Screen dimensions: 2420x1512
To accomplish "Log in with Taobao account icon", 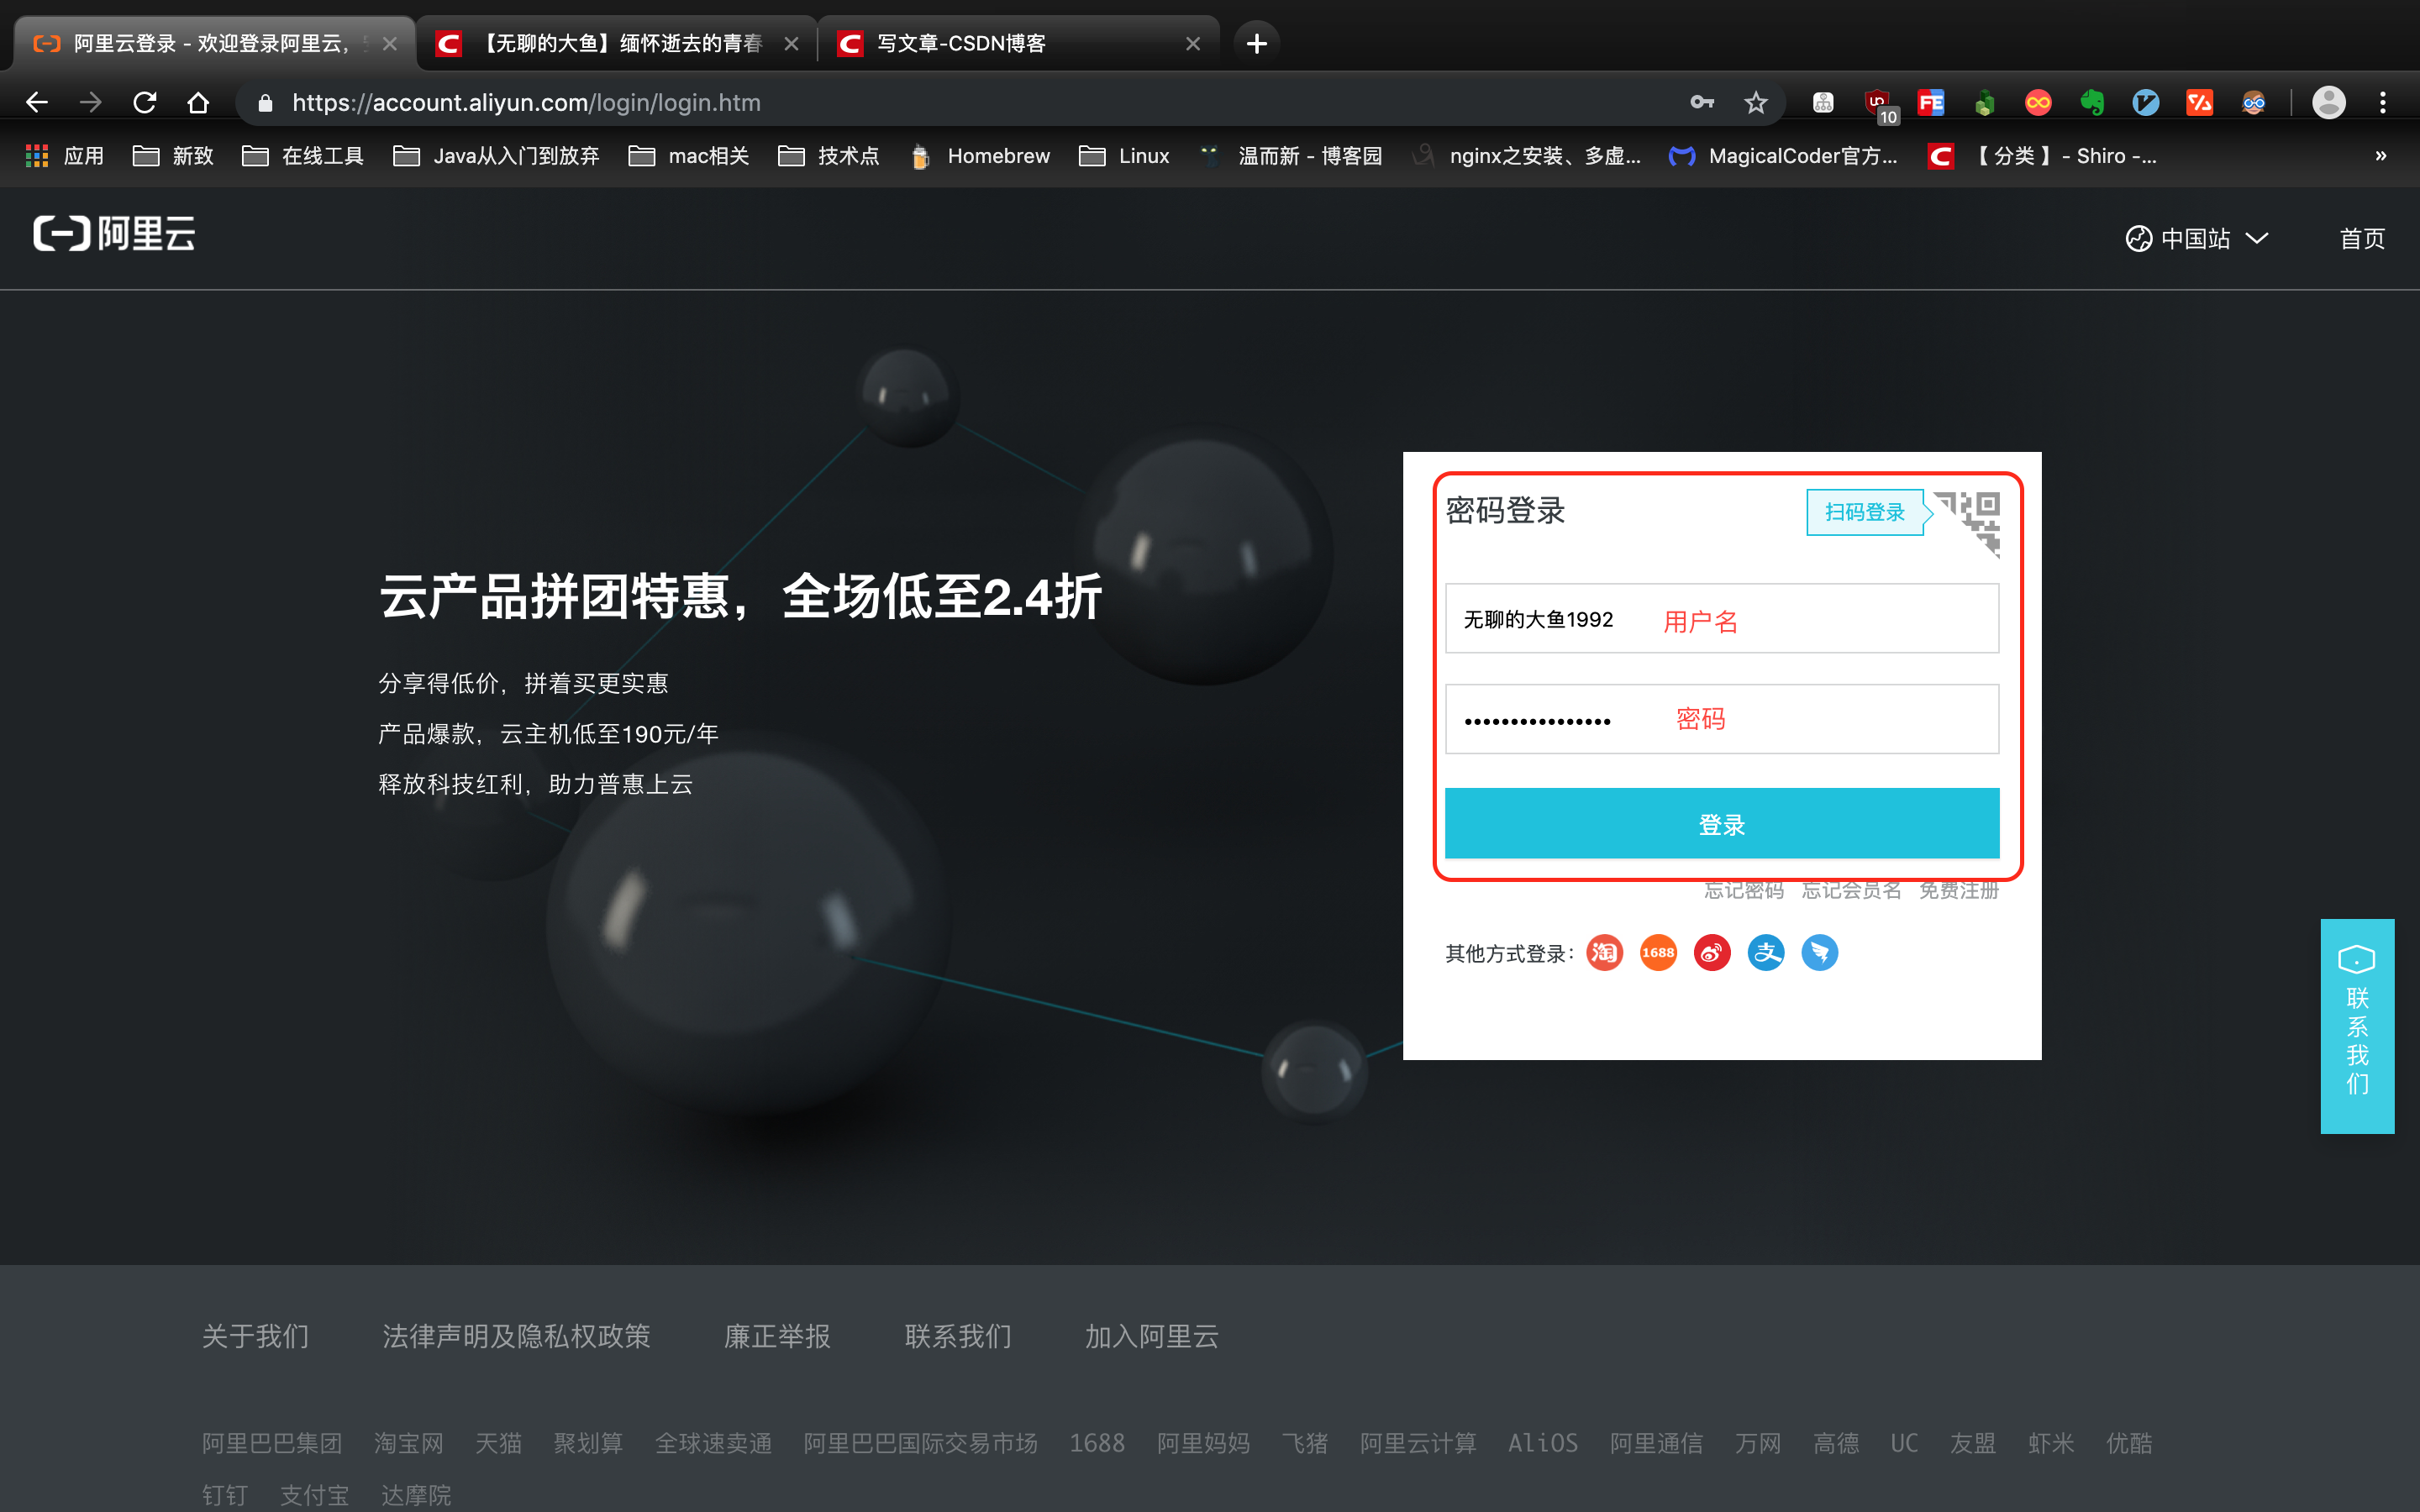I will coord(1604,953).
